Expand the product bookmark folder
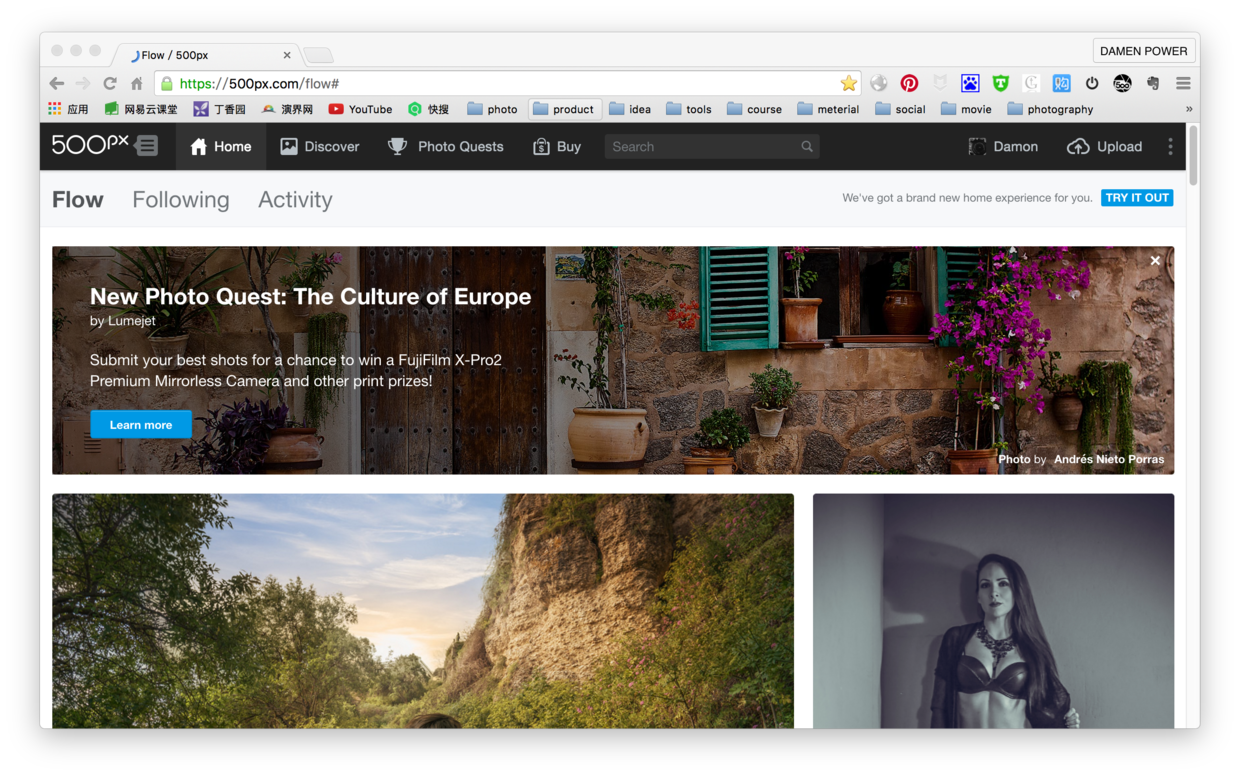 pos(564,109)
